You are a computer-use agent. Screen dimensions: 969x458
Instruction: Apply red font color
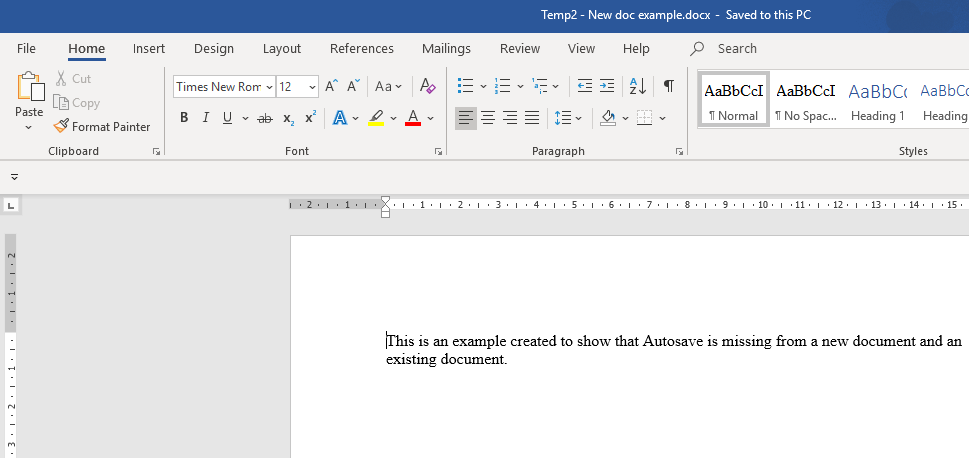click(x=413, y=117)
